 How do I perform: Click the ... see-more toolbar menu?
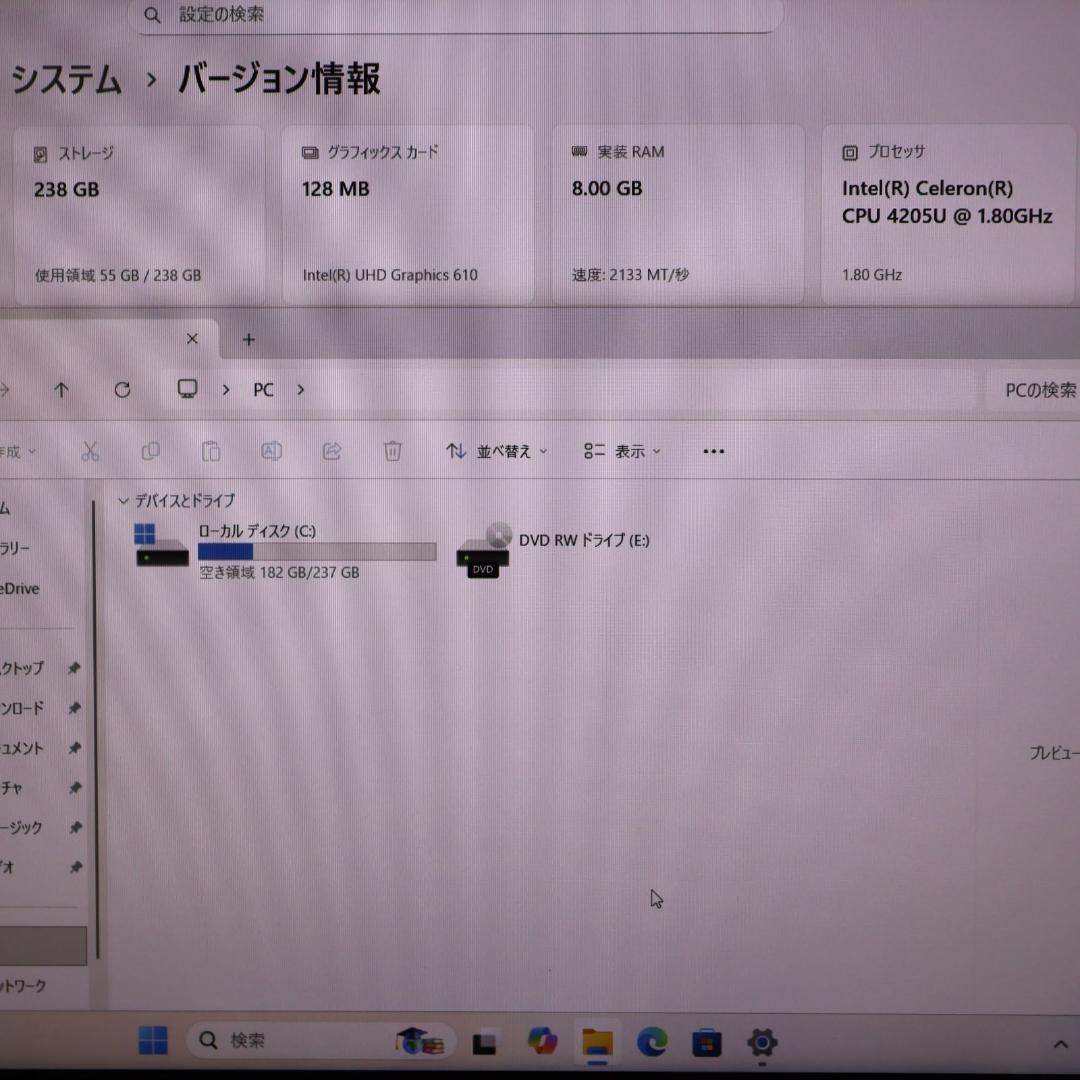click(713, 451)
